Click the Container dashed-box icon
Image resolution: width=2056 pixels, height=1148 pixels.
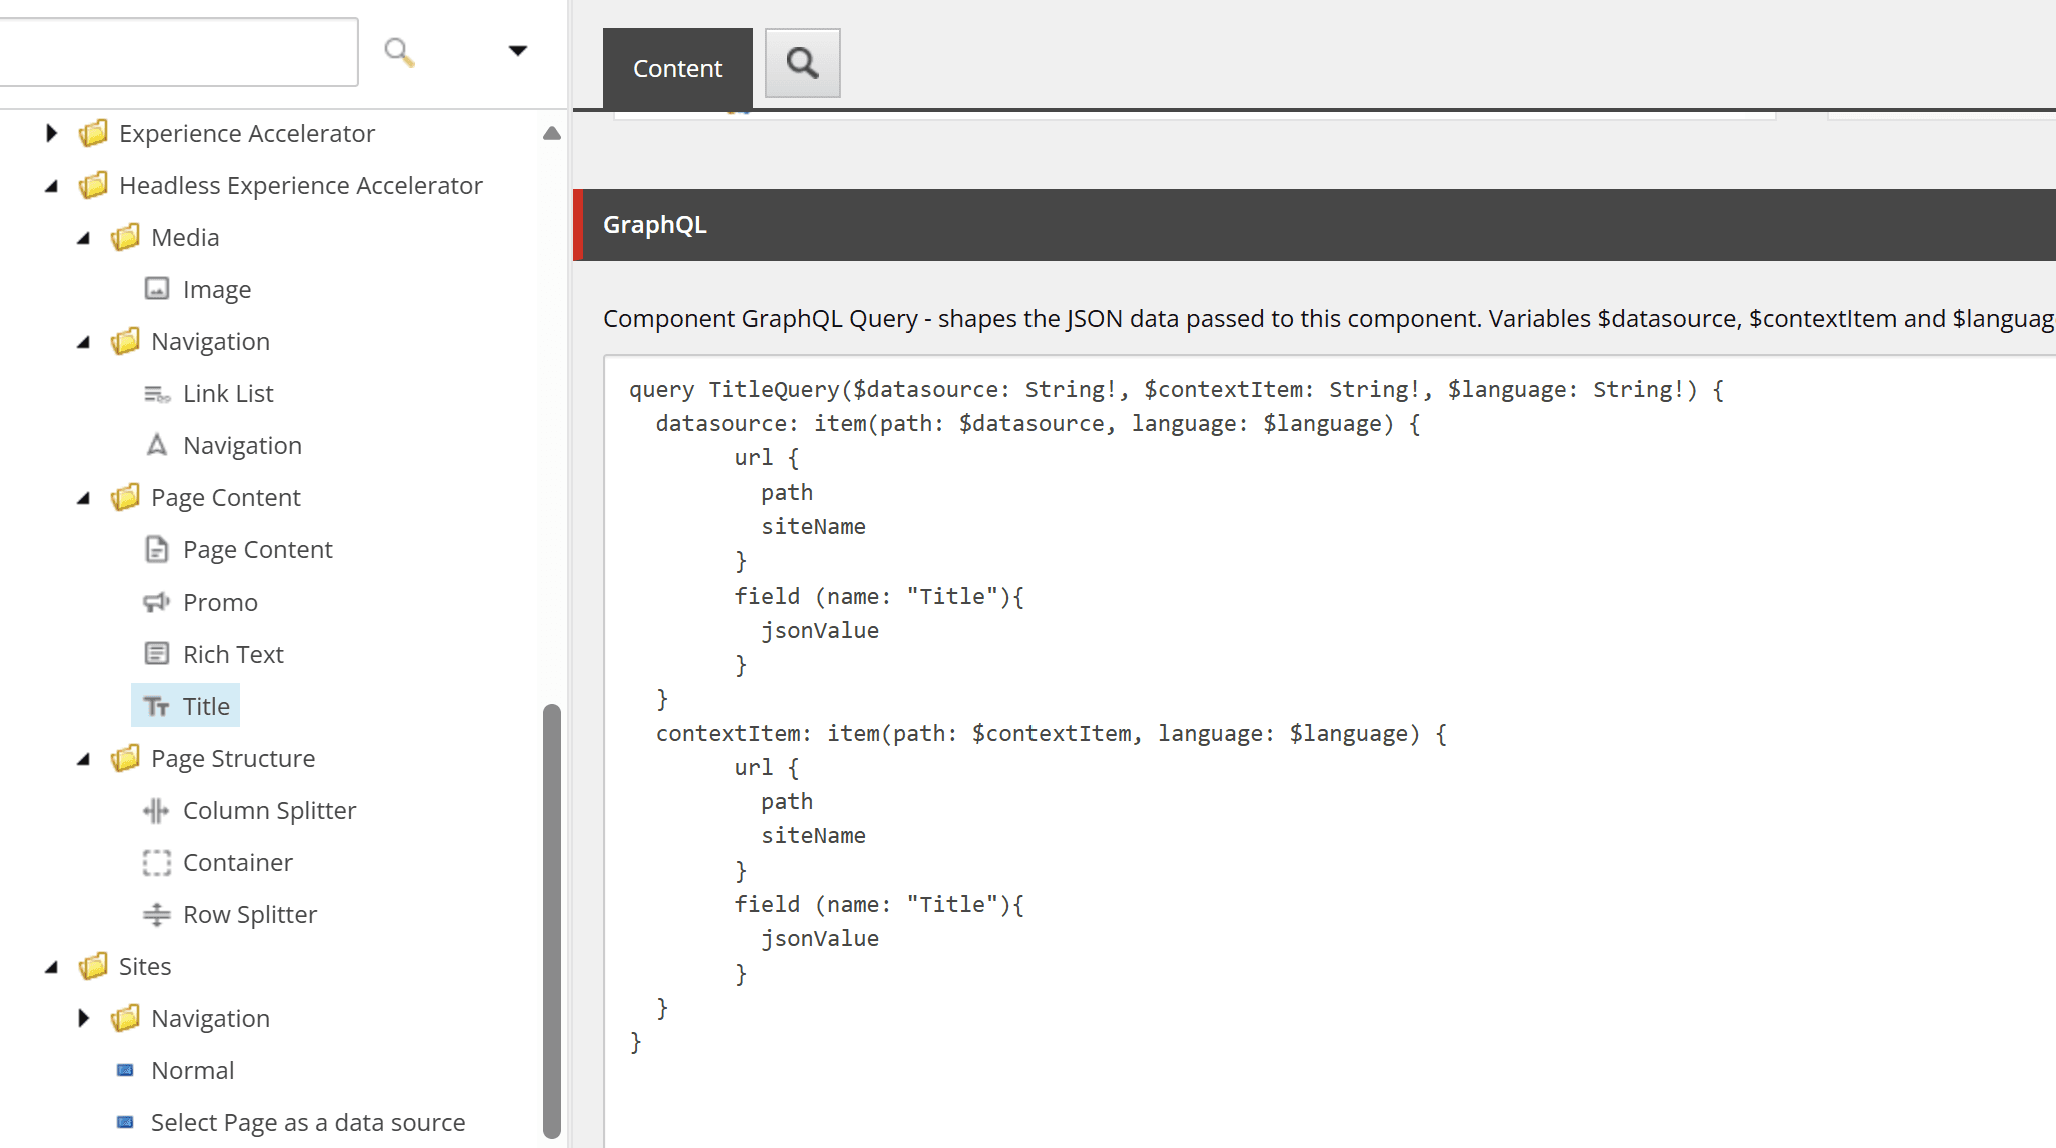pos(157,862)
